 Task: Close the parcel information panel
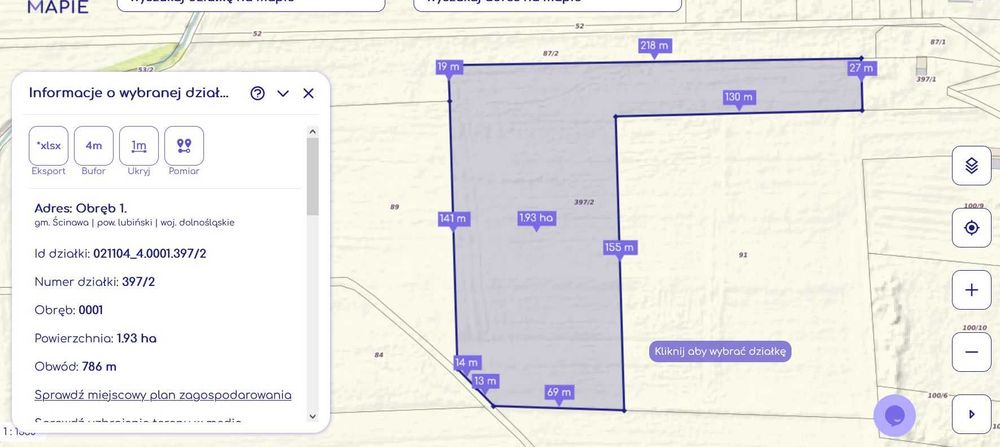coord(309,93)
